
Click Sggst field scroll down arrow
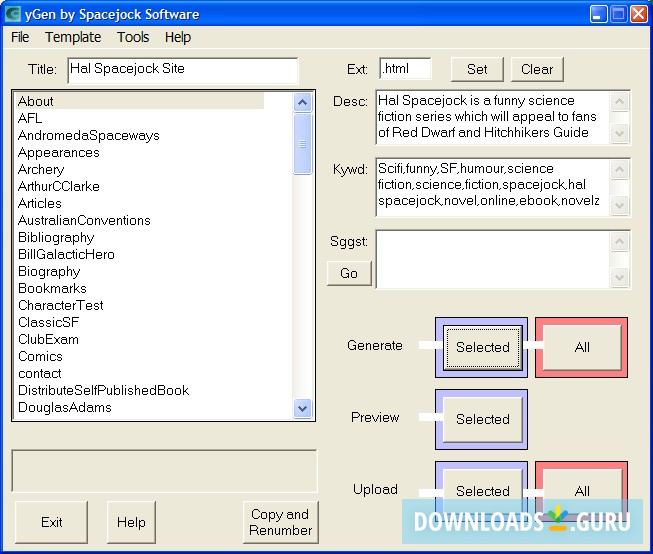click(619, 278)
